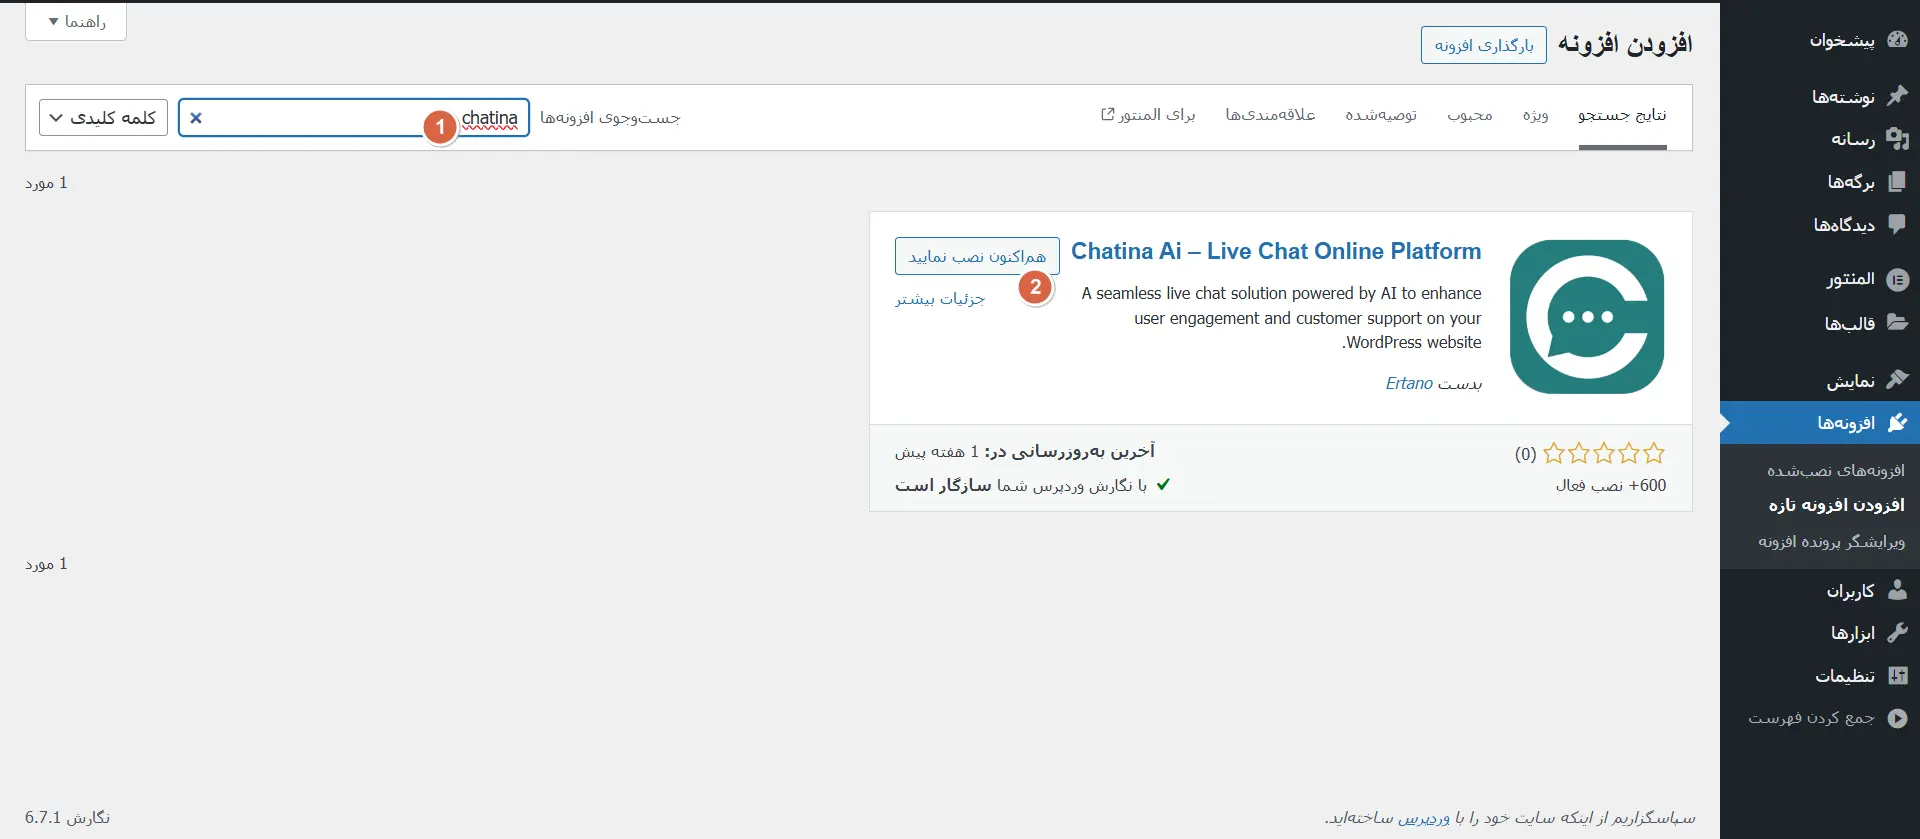This screenshot has height=839, width=1920.
Task: Switch to the ویژه tab
Action: (1535, 115)
